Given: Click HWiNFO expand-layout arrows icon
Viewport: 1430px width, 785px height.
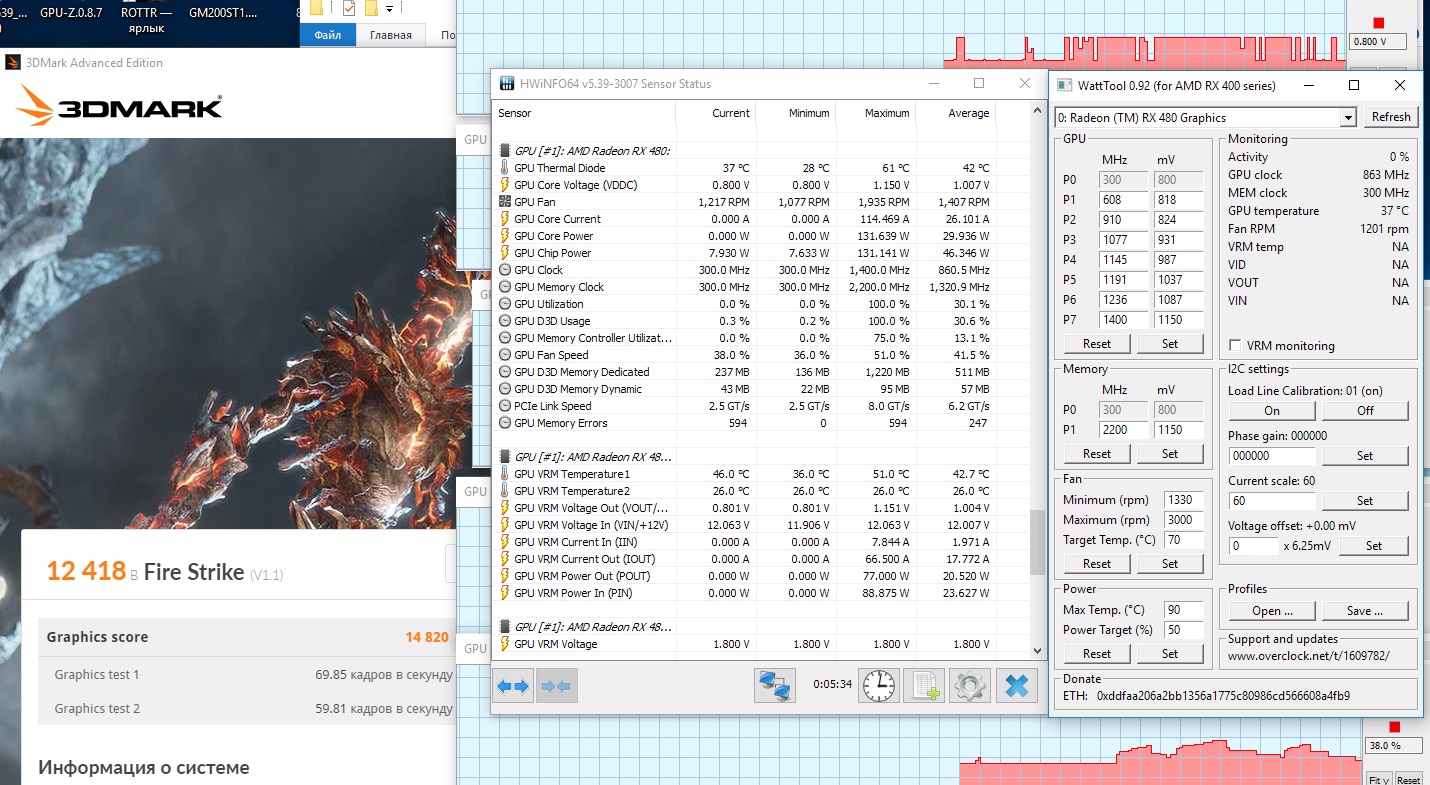Looking at the screenshot, I should tap(513, 686).
